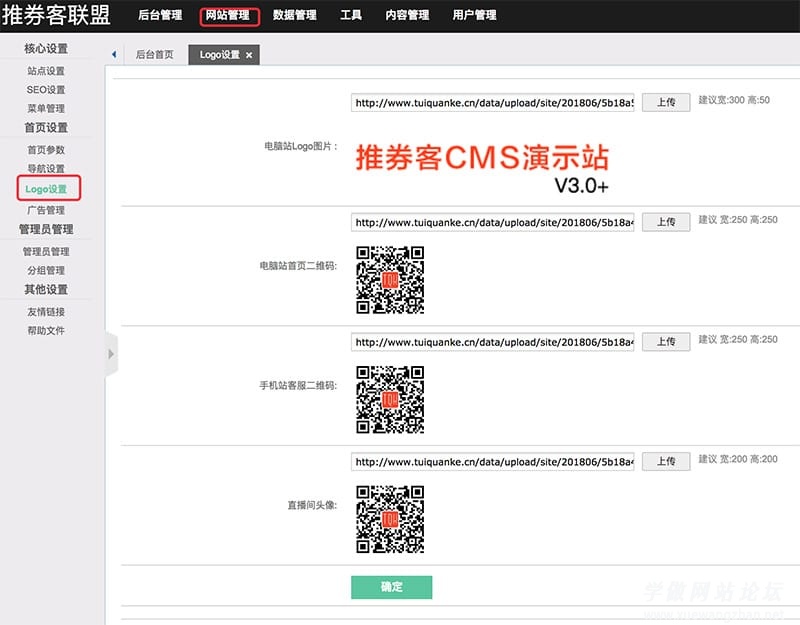Click the 直播间头像 QR image
The width and height of the screenshot is (800, 625).
click(x=390, y=519)
